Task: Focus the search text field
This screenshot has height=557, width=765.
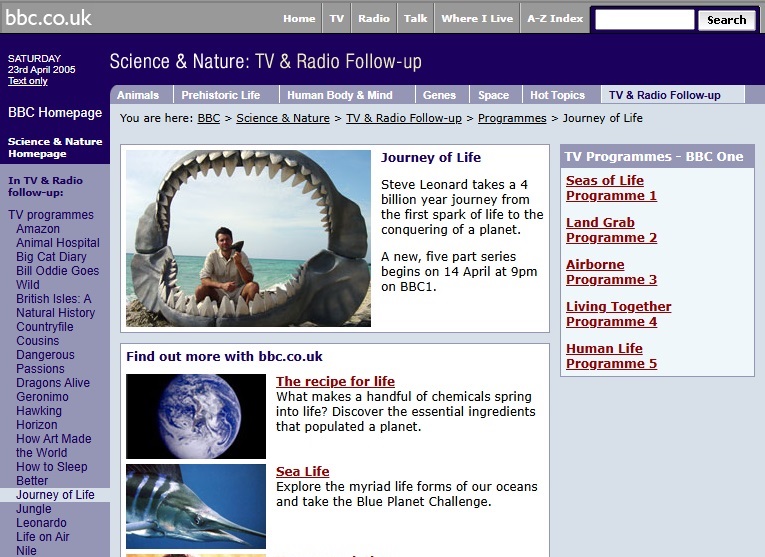Action: 644,20
